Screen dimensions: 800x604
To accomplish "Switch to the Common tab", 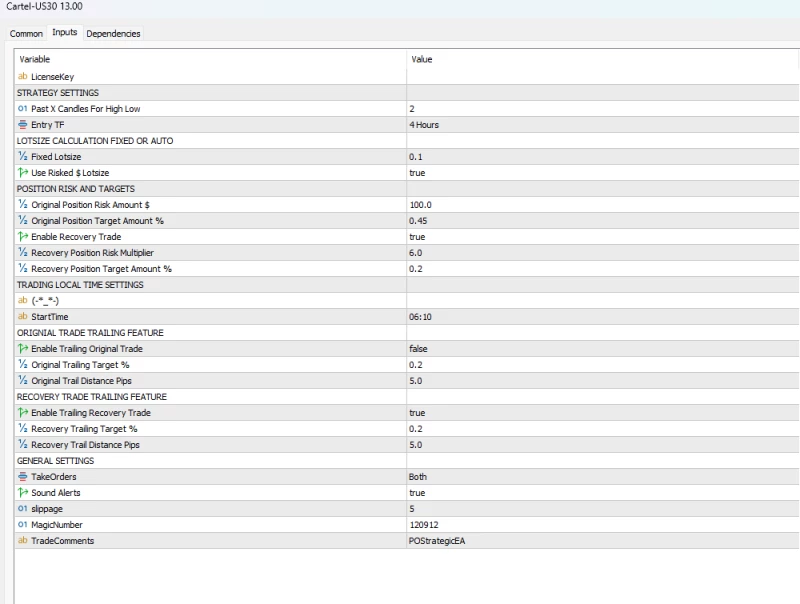I will 26,34.
